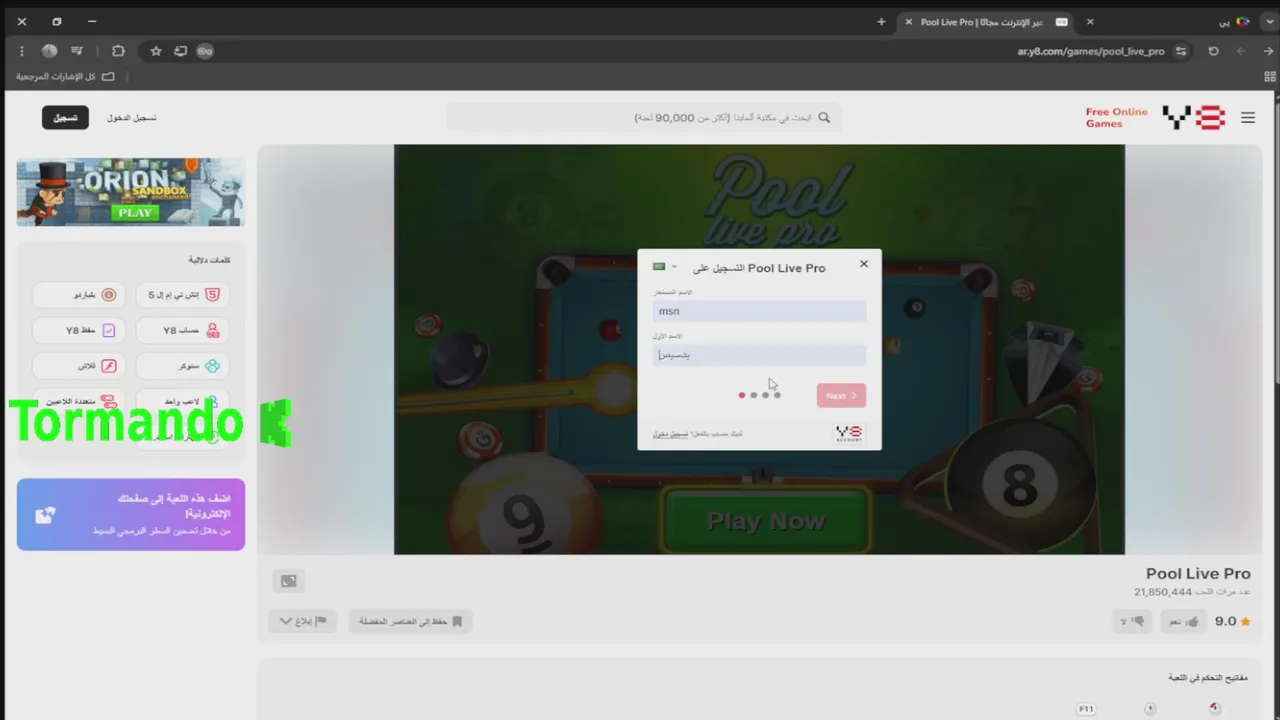Click the first name field in dialog
The height and width of the screenshot is (720, 1280).
coord(759,355)
